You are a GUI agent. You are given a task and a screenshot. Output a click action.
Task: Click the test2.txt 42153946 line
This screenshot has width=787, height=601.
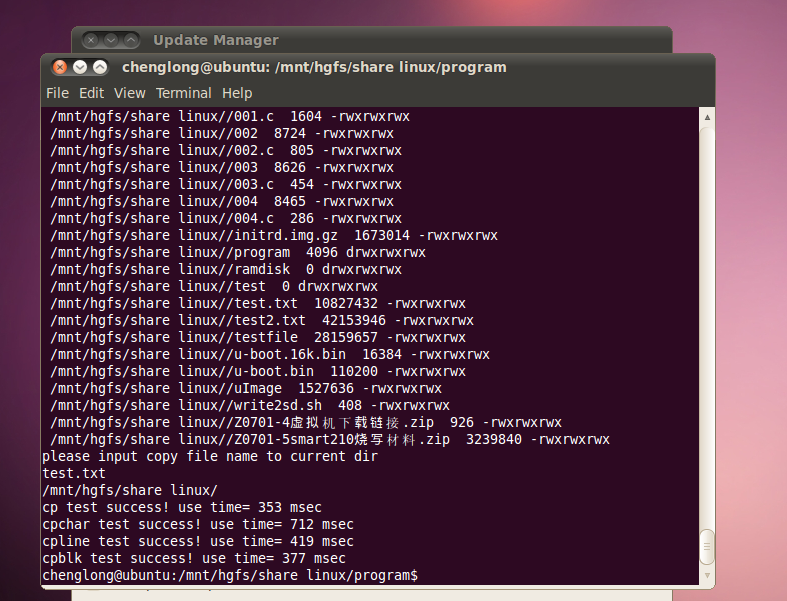262,320
